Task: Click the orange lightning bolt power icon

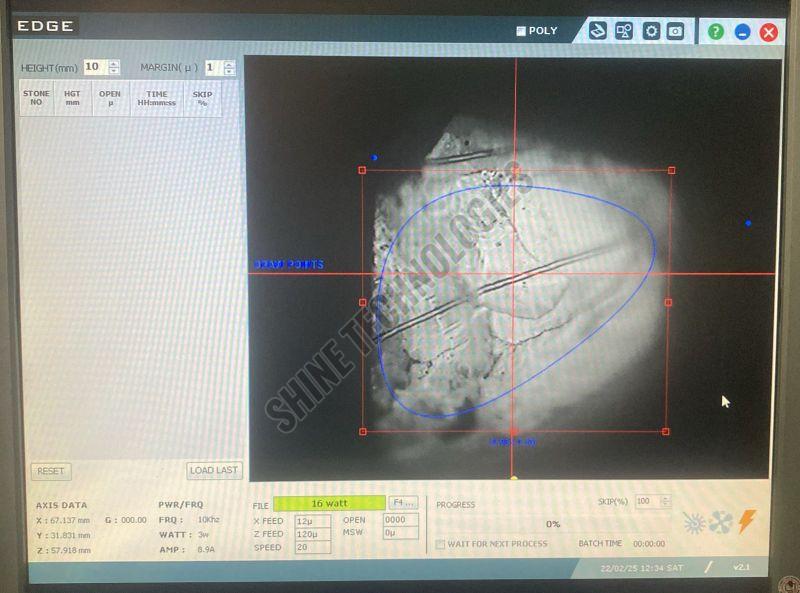Action: 746,521
